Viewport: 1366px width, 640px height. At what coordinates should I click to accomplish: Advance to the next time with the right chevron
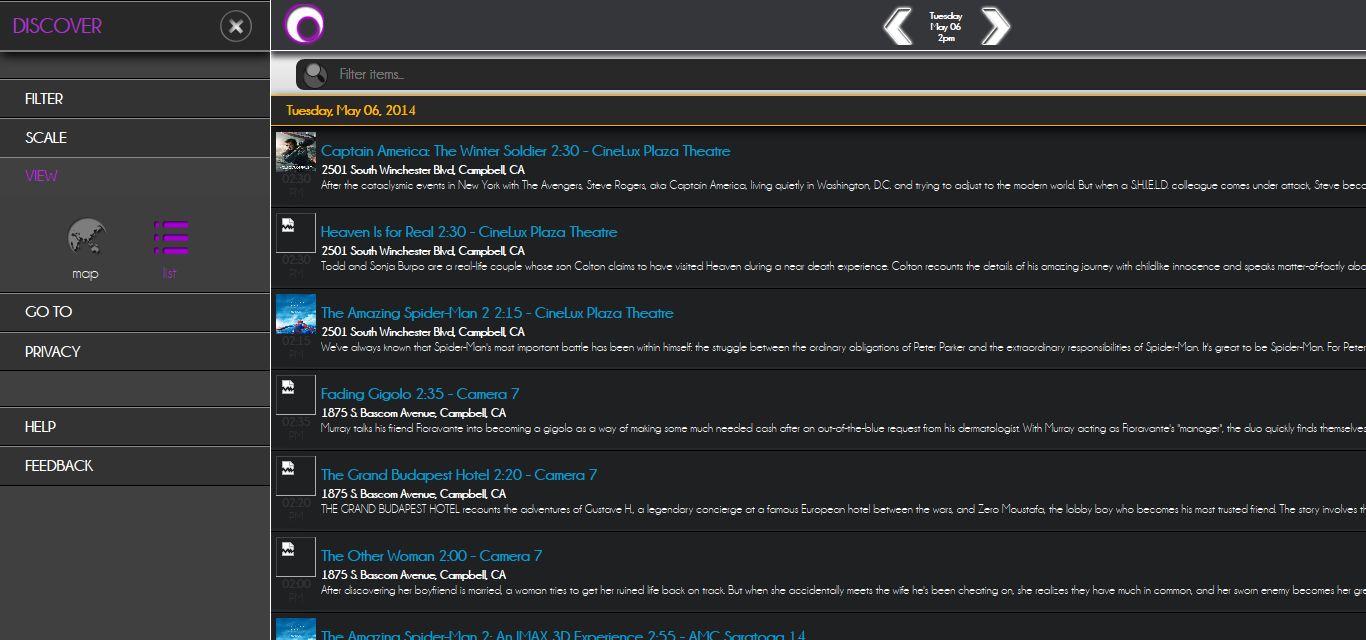coord(995,26)
